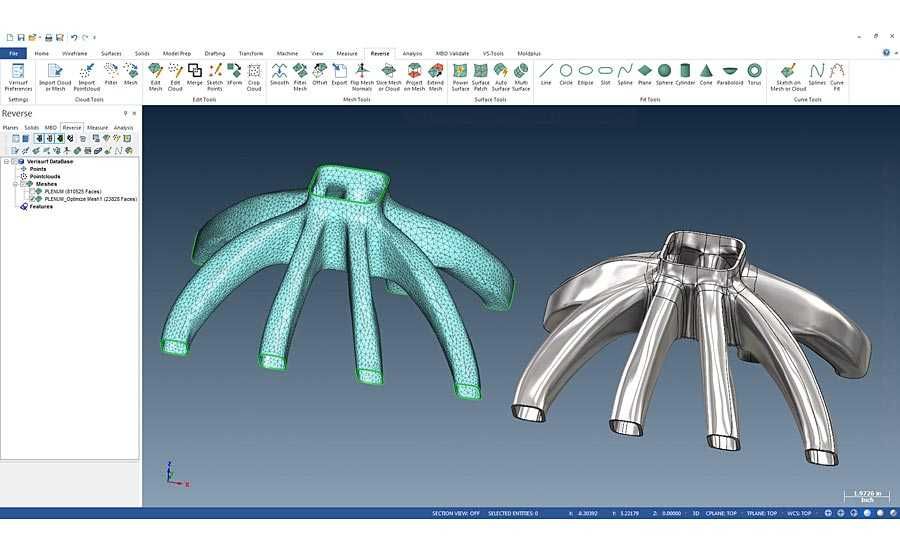This screenshot has width=900, height=550.
Task: Toggle the Meshes folder checkbox
Action: click(22, 184)
